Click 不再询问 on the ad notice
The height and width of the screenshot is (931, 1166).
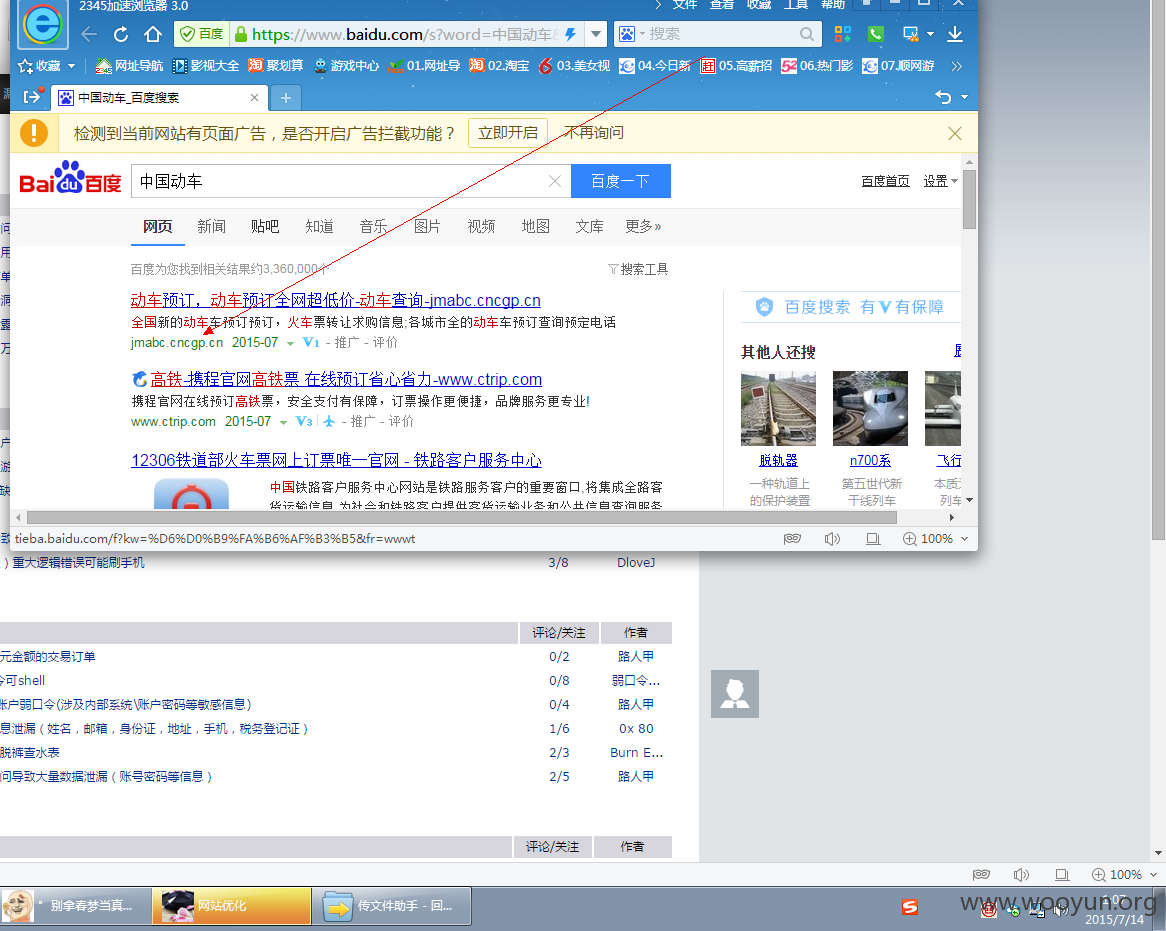[593, 133]
